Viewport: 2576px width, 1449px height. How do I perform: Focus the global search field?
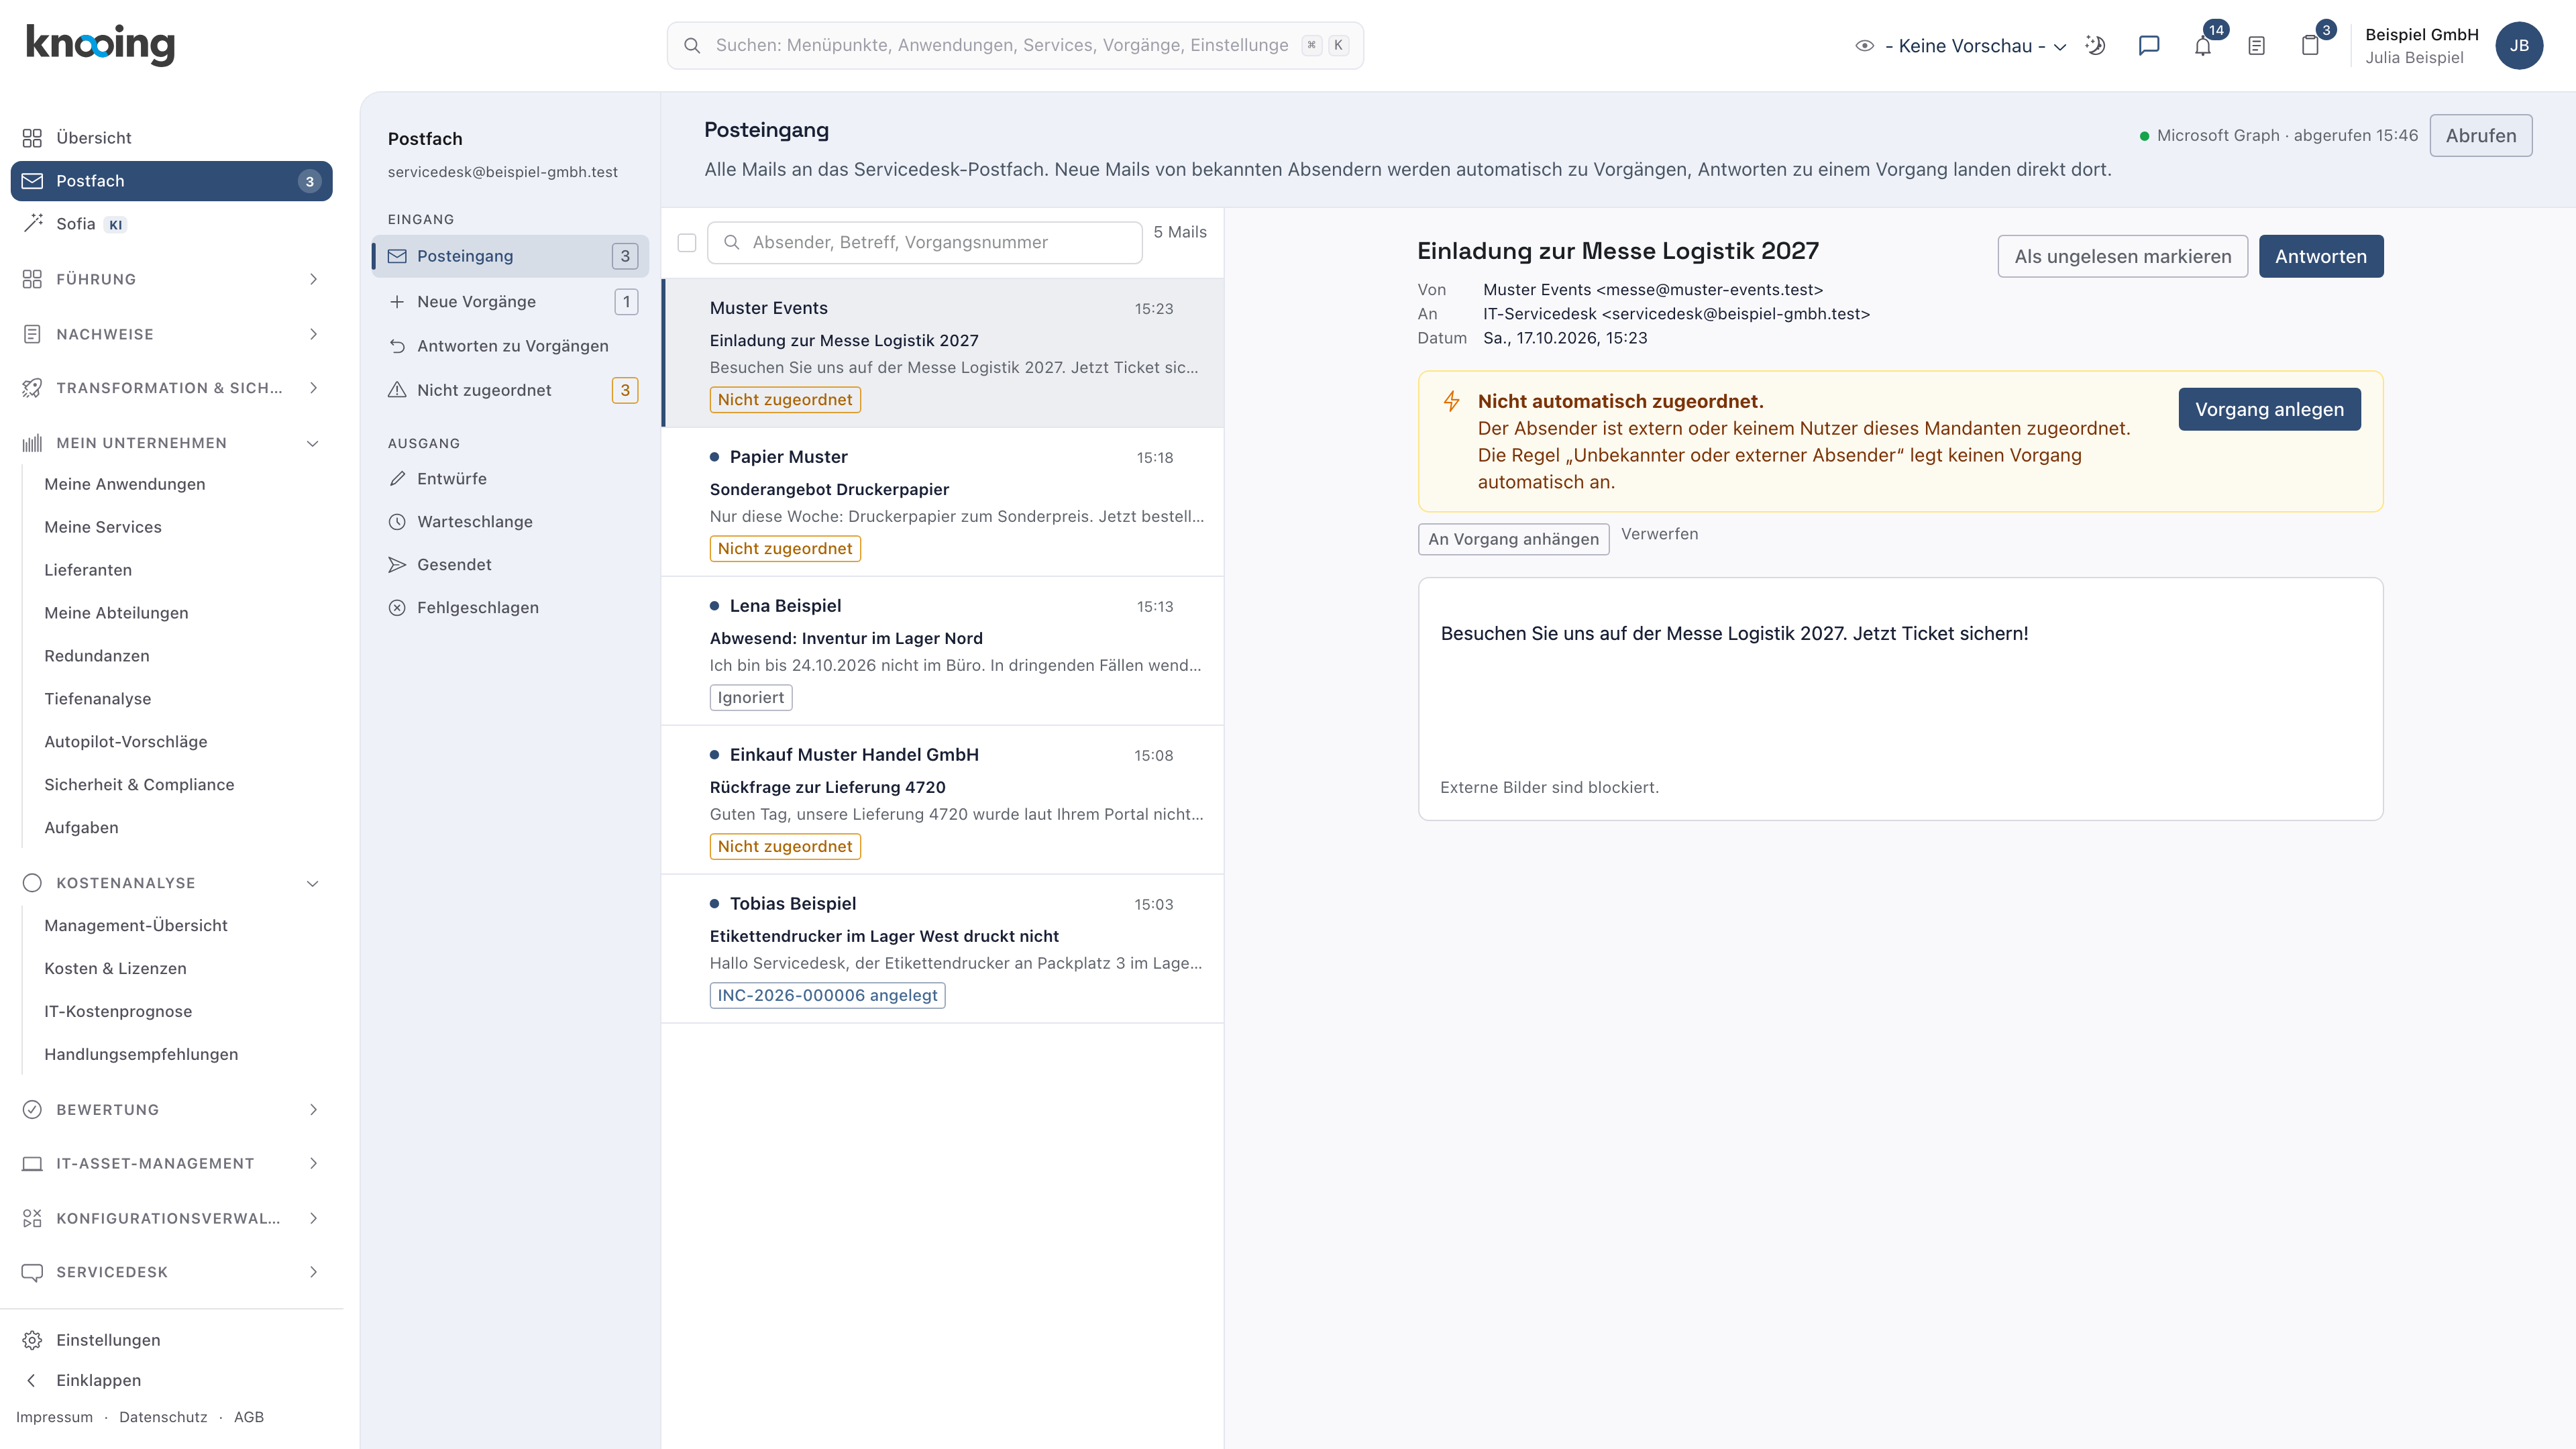1015,46
